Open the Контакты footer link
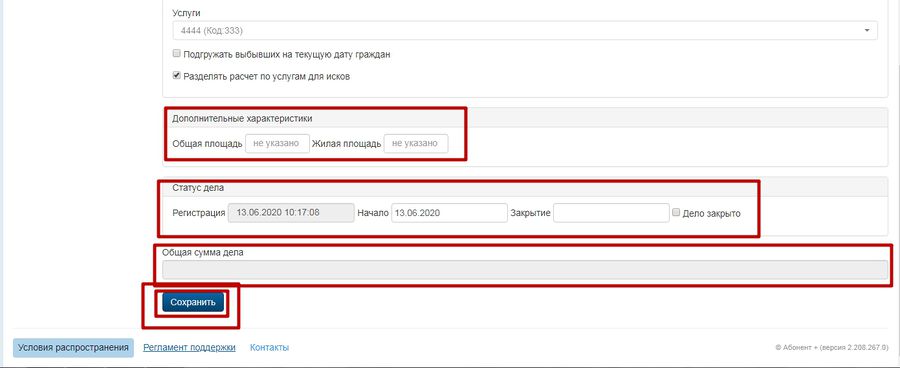The image size is (900, 368). click(269, 348)
